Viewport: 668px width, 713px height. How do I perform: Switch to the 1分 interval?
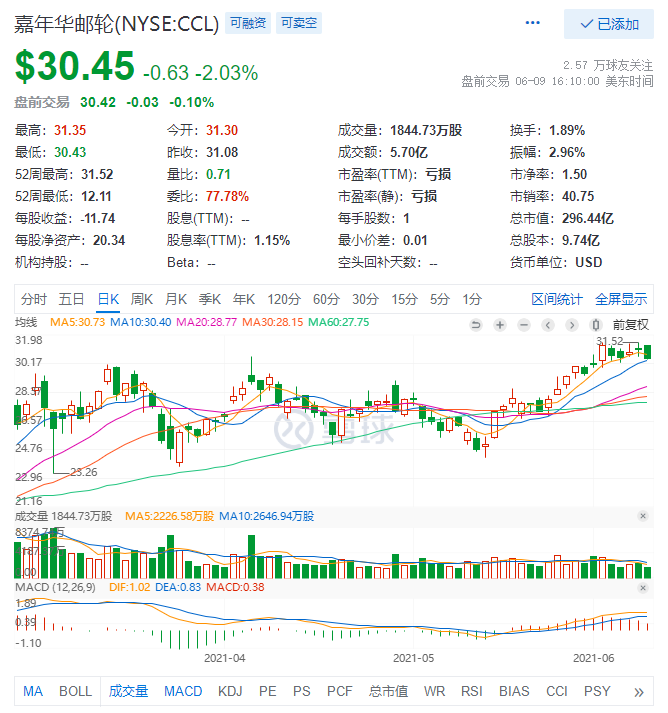[472, 299]
